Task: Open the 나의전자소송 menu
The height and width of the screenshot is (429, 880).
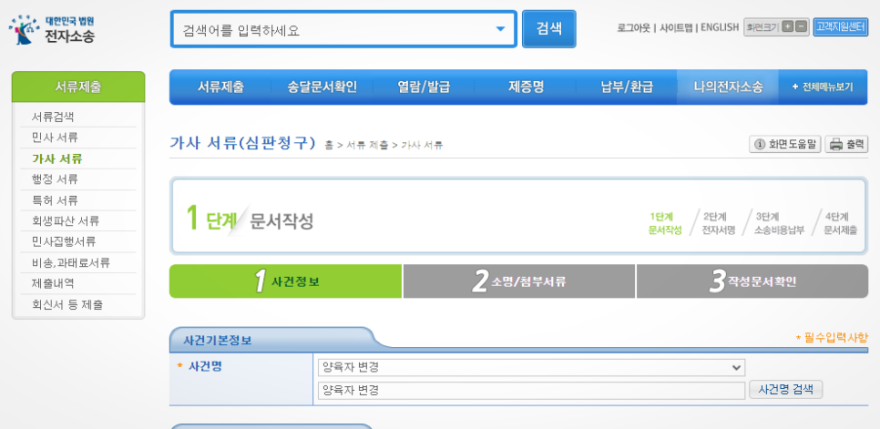Action: 727,87
